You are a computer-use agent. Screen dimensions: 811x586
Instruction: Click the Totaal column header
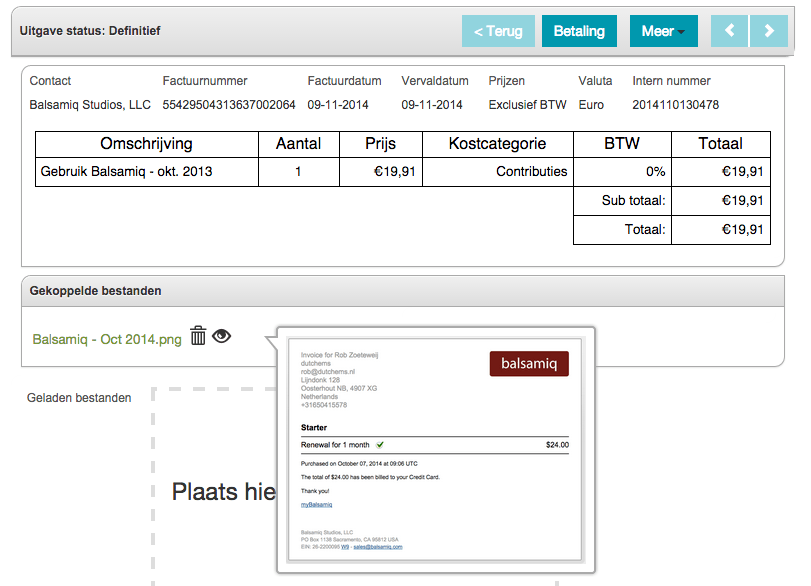tap(720, 144)
